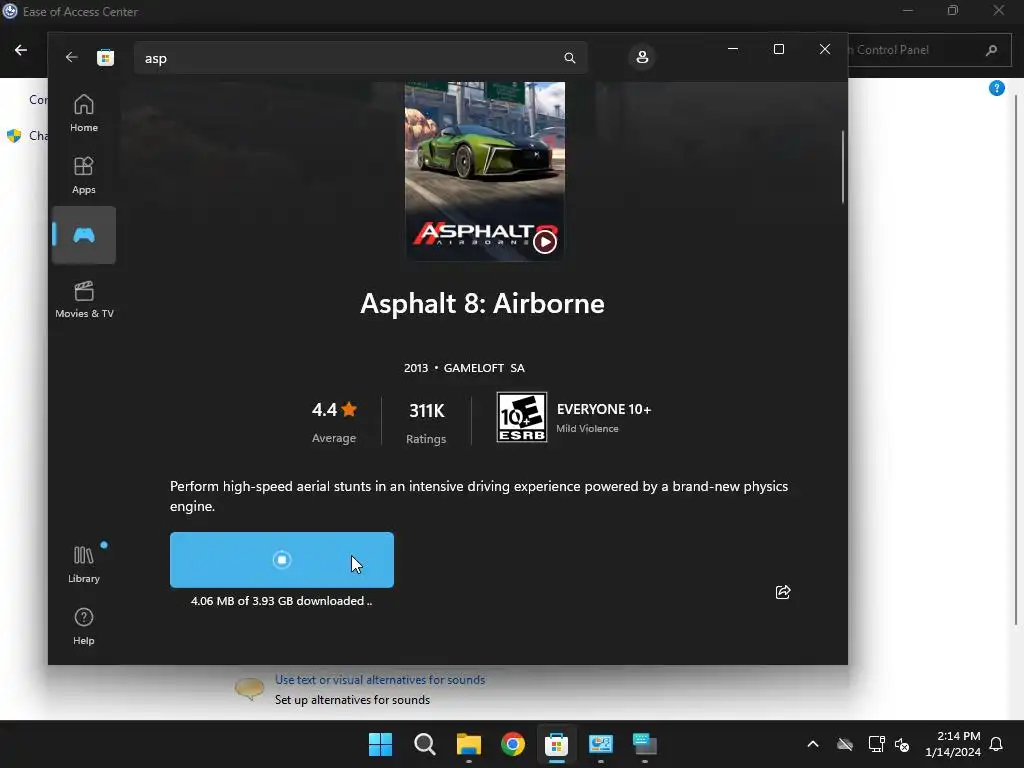Show hidden system tray icons
This screenshot has height=768, width=1024.
coord(812,744)
